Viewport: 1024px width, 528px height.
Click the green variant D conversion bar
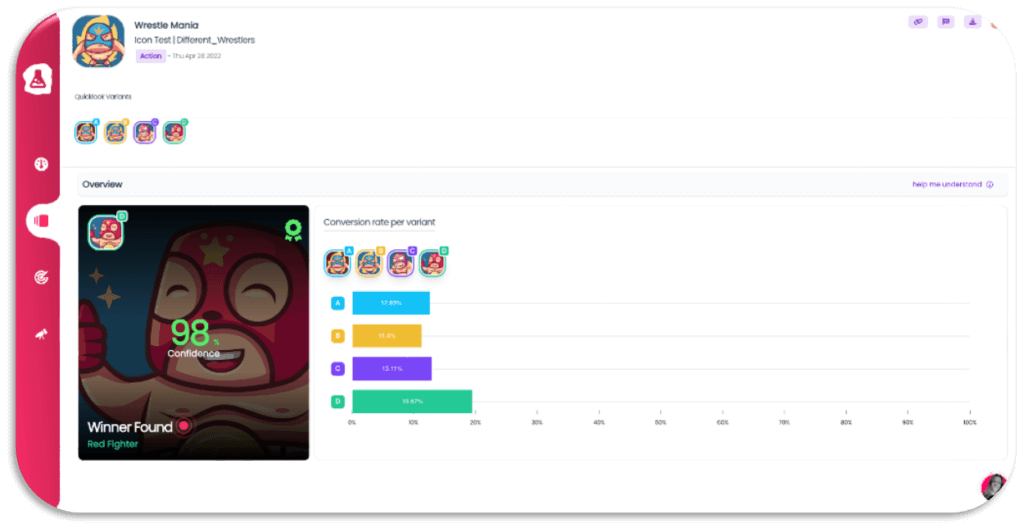[412, 401]
